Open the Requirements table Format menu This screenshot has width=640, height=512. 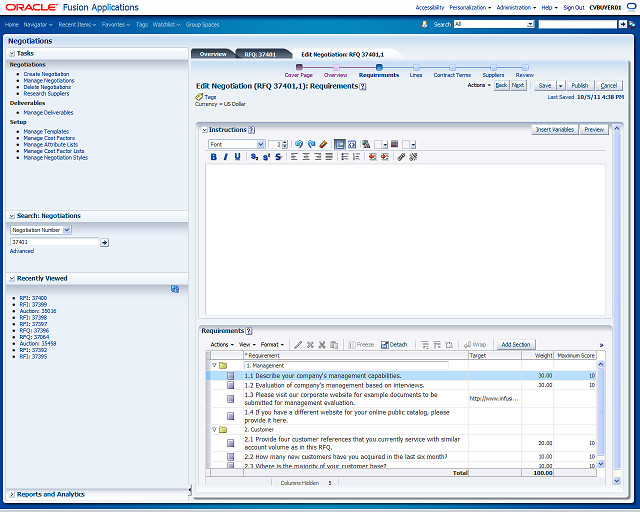point(272,345)
